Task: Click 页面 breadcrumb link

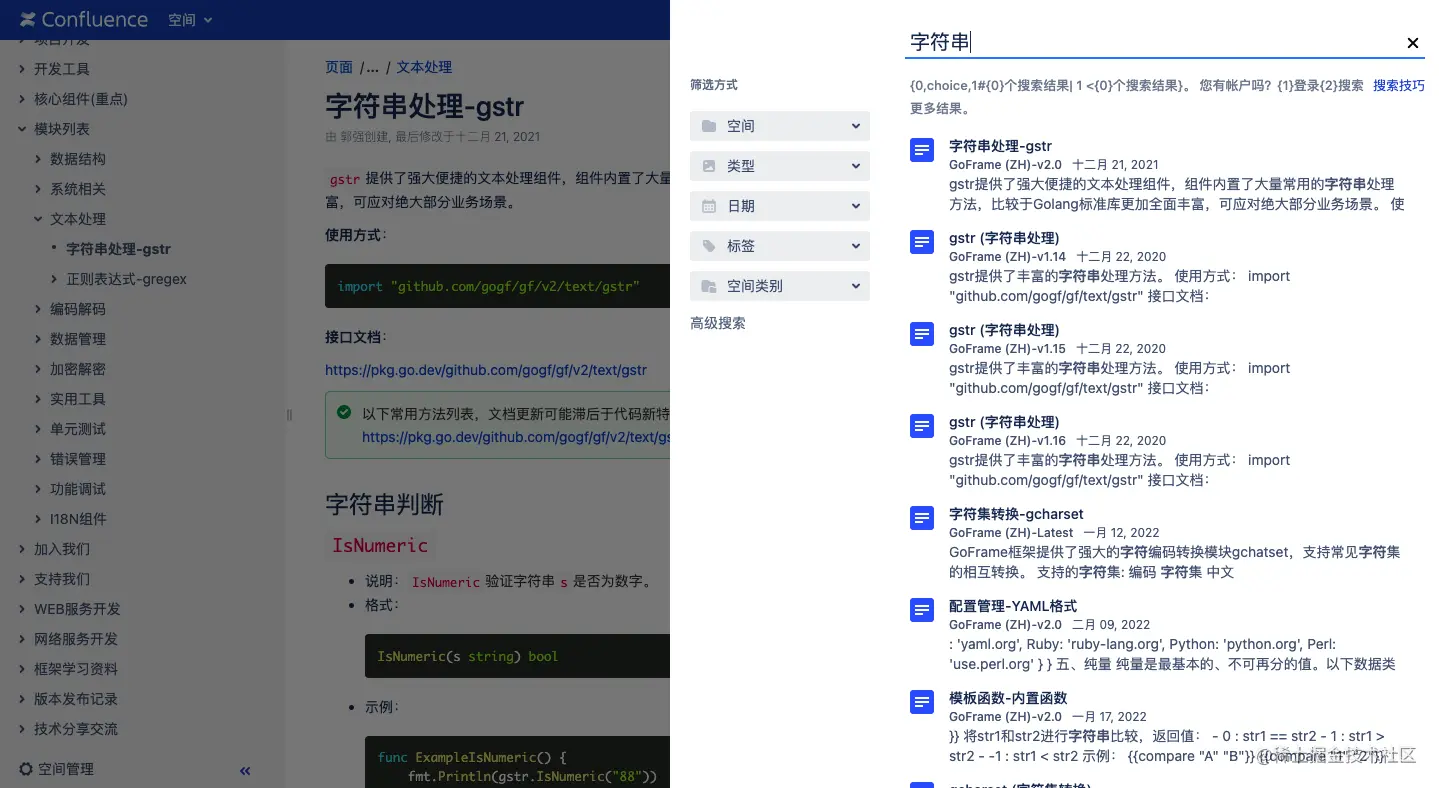Action: [339, 67]
